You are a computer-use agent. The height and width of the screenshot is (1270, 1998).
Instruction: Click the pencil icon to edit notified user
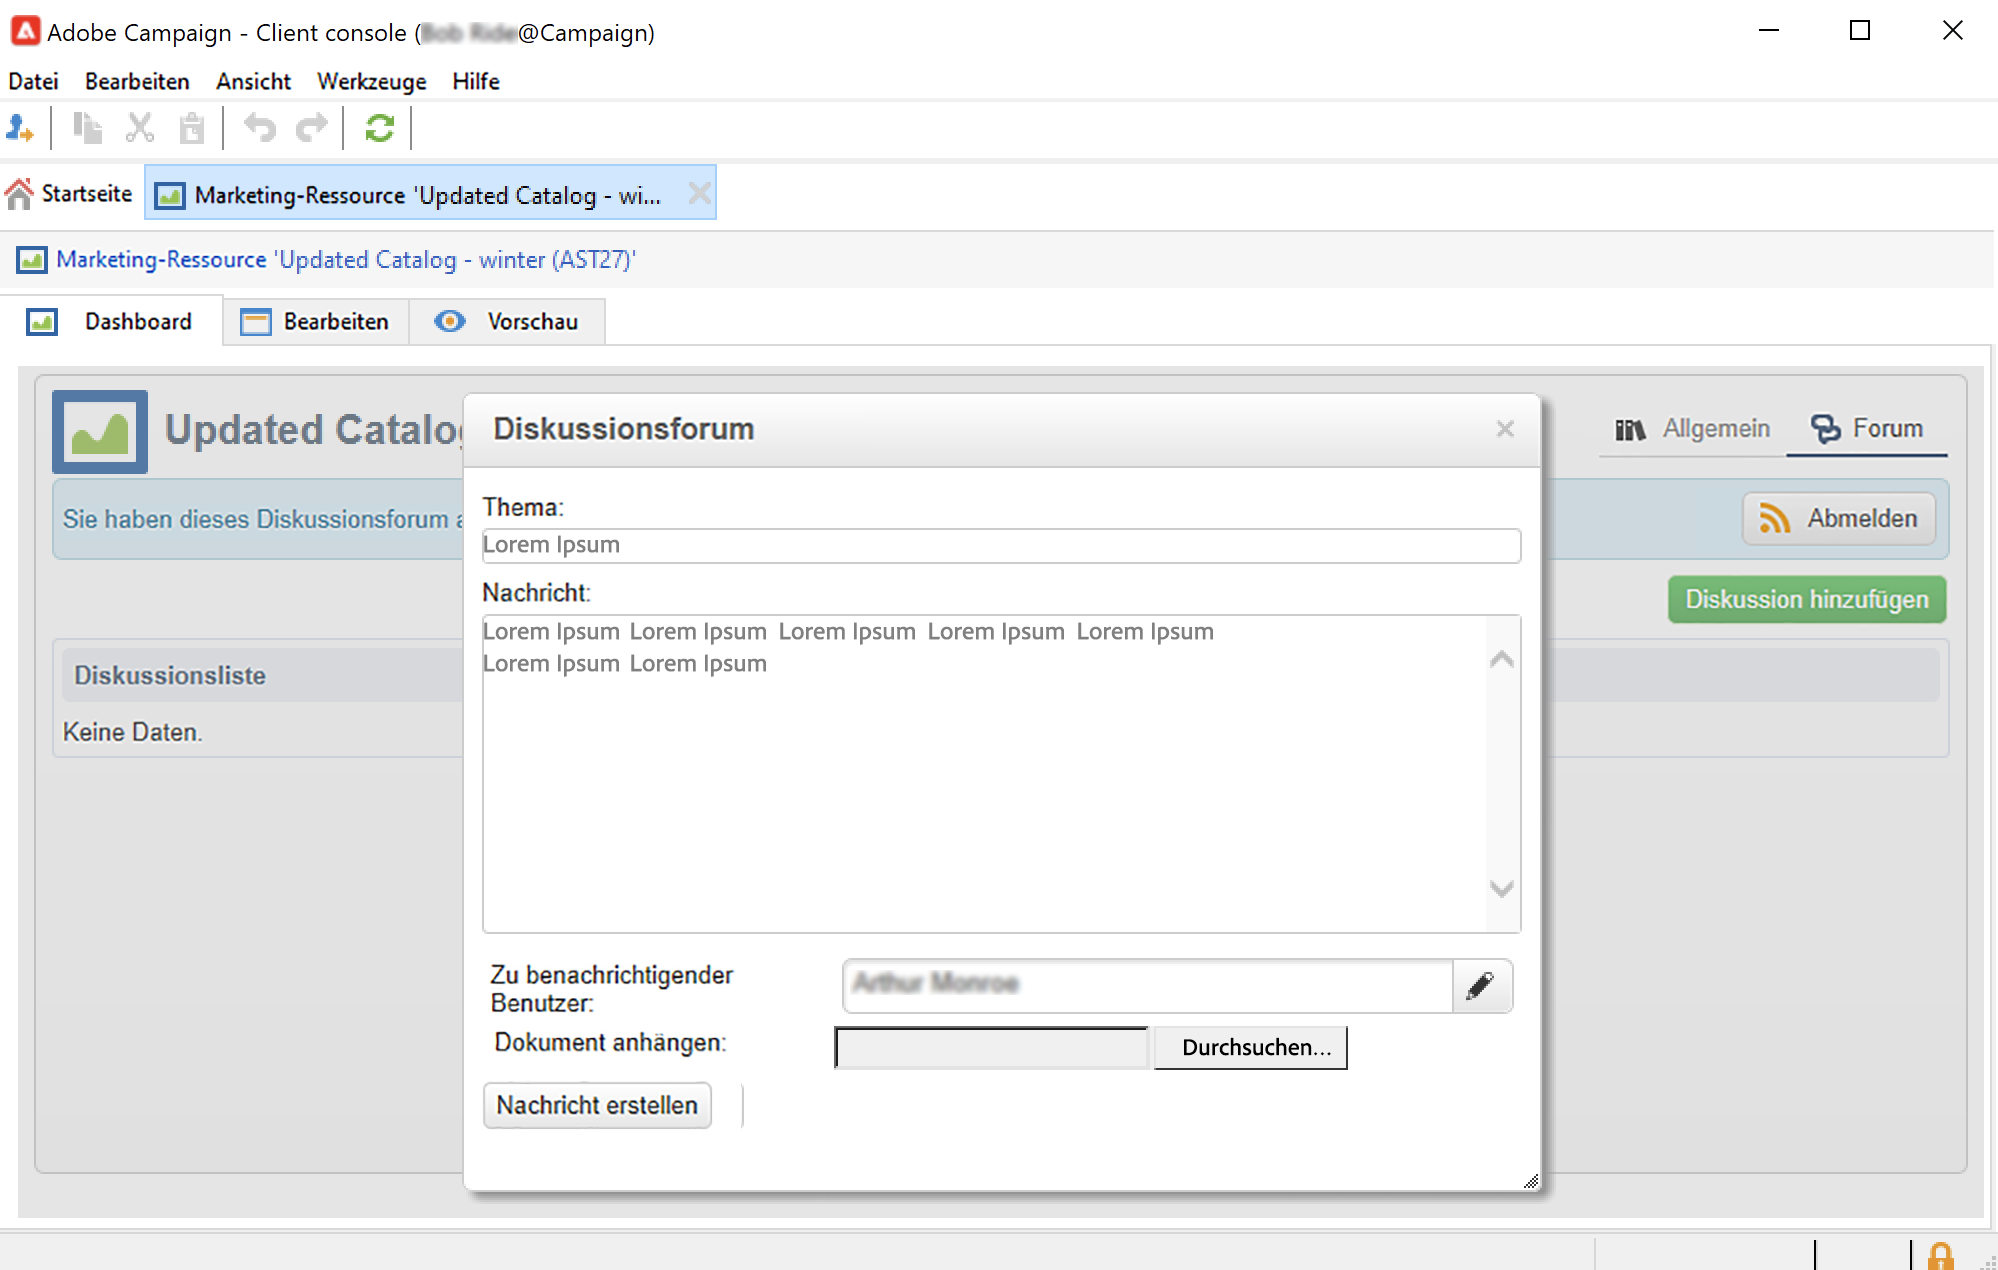click(1481, 985)
